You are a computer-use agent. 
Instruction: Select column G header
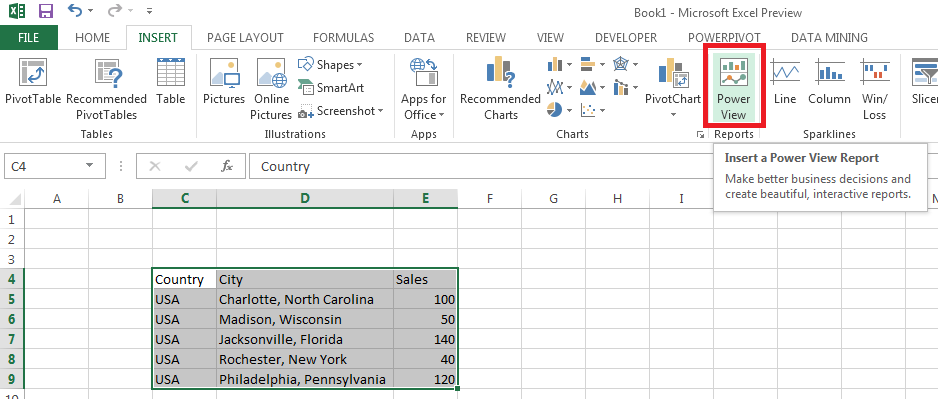(553, 199)
